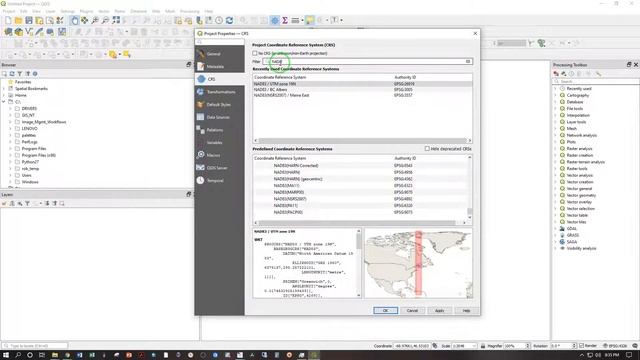Screen dimensions: 640x360
Task: Switch to the Temporal tab
Action: click(x=220, y=180)
